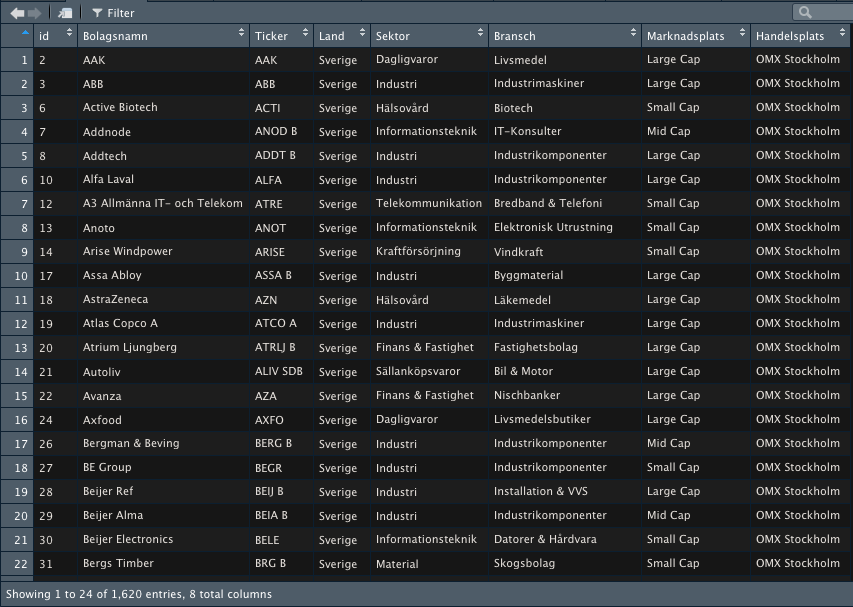The height and width of the screenshot is (607, 853).
Task: Click the back navigation arrow
Action: click(17, 13)
